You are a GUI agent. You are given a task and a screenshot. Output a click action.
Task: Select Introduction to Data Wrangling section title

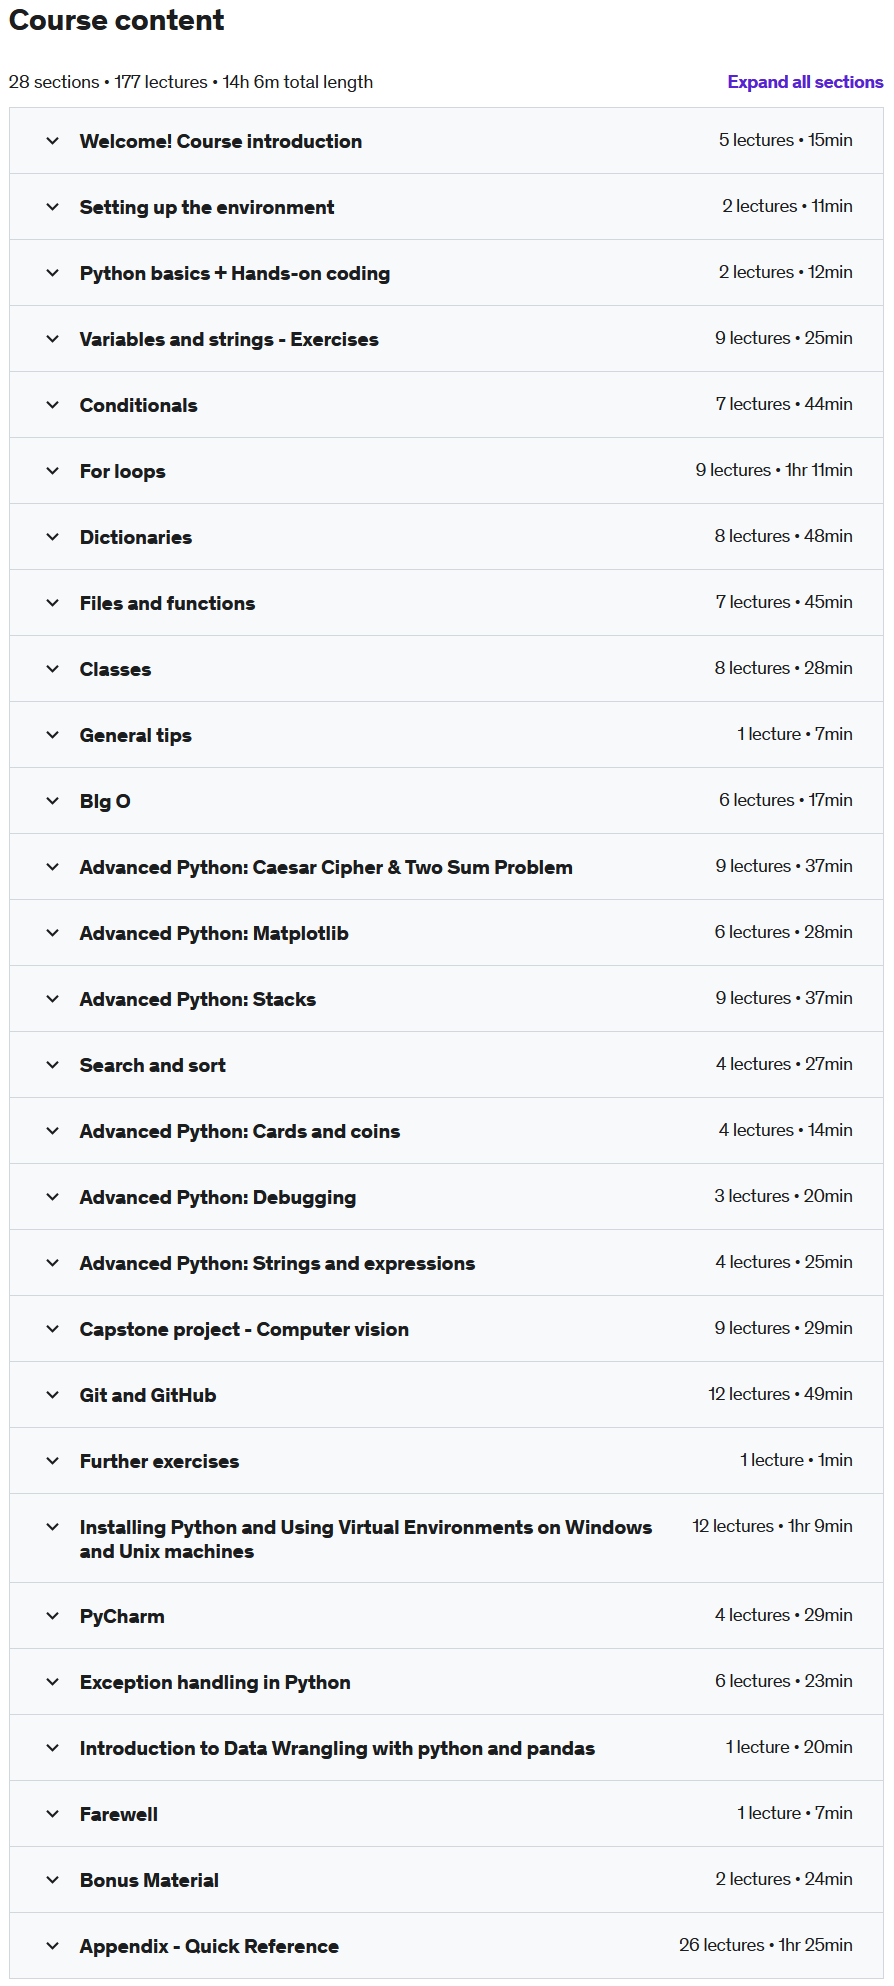[x=337, y=1748]
